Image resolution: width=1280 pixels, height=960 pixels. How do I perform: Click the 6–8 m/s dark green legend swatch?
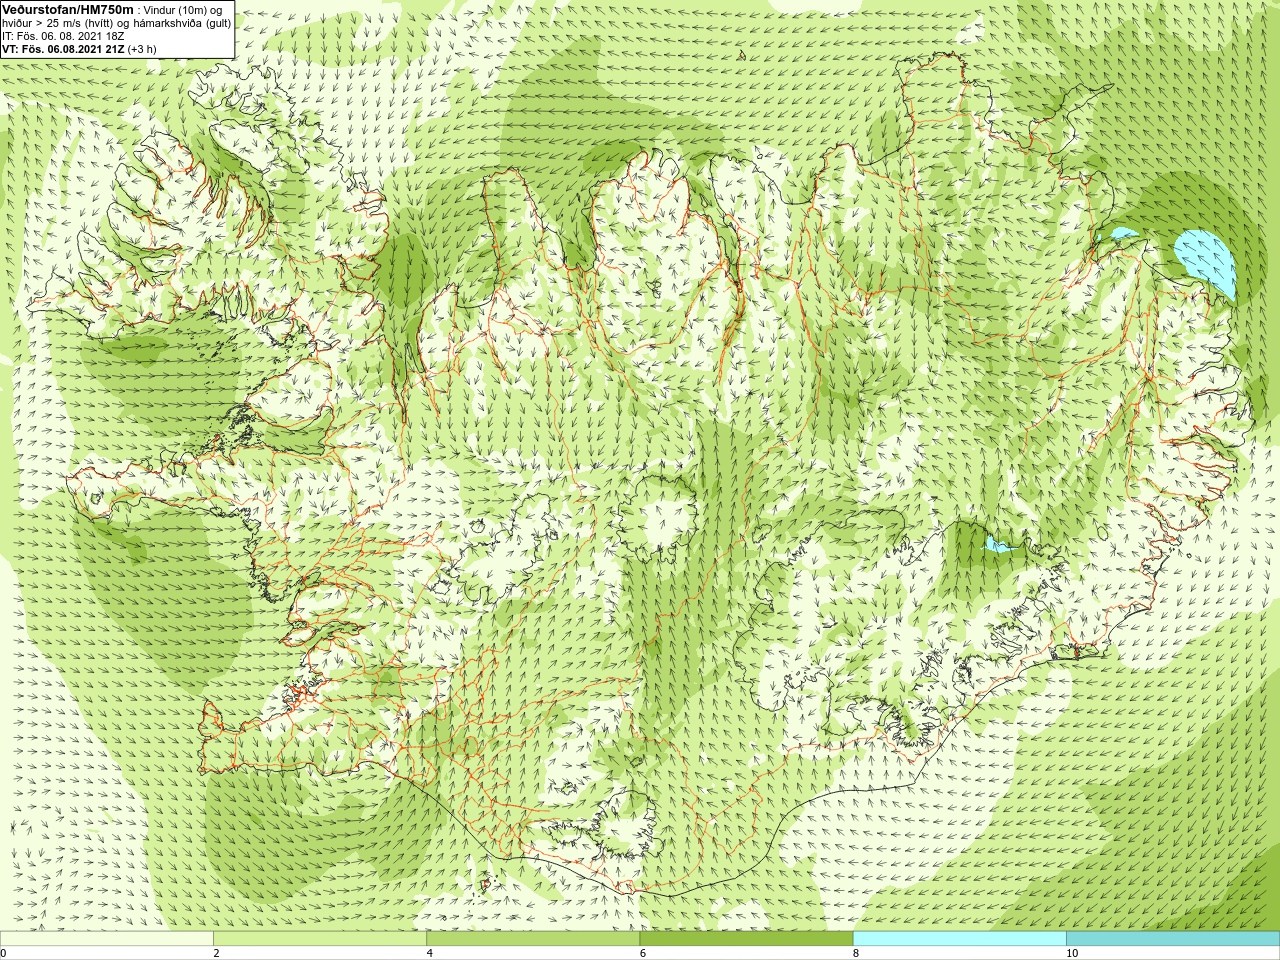(746, 939)
